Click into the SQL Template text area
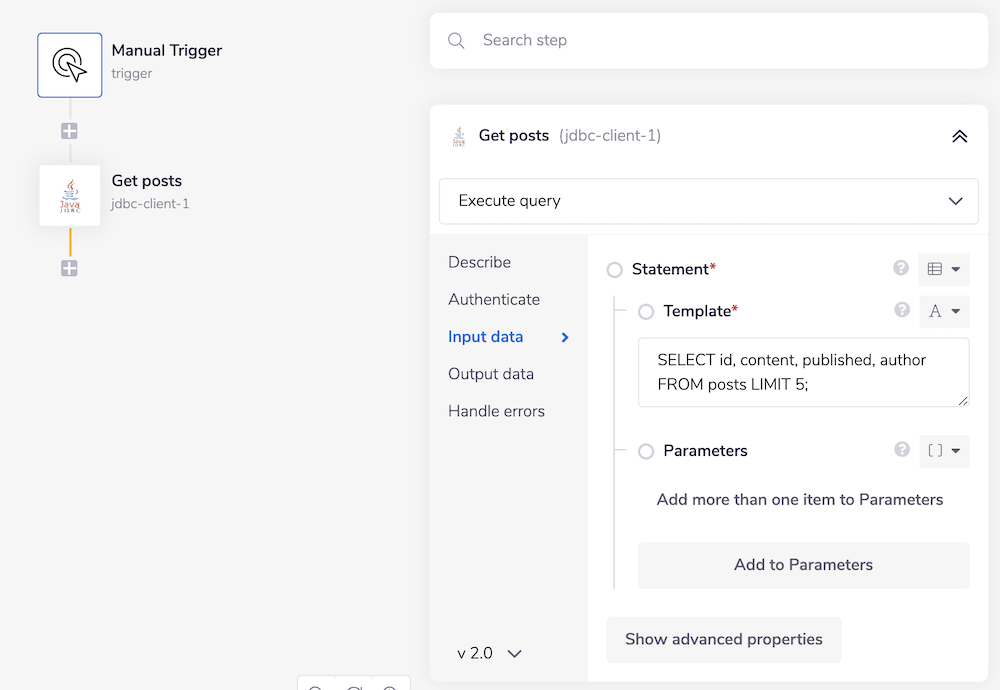 click(x=803, y=372)
